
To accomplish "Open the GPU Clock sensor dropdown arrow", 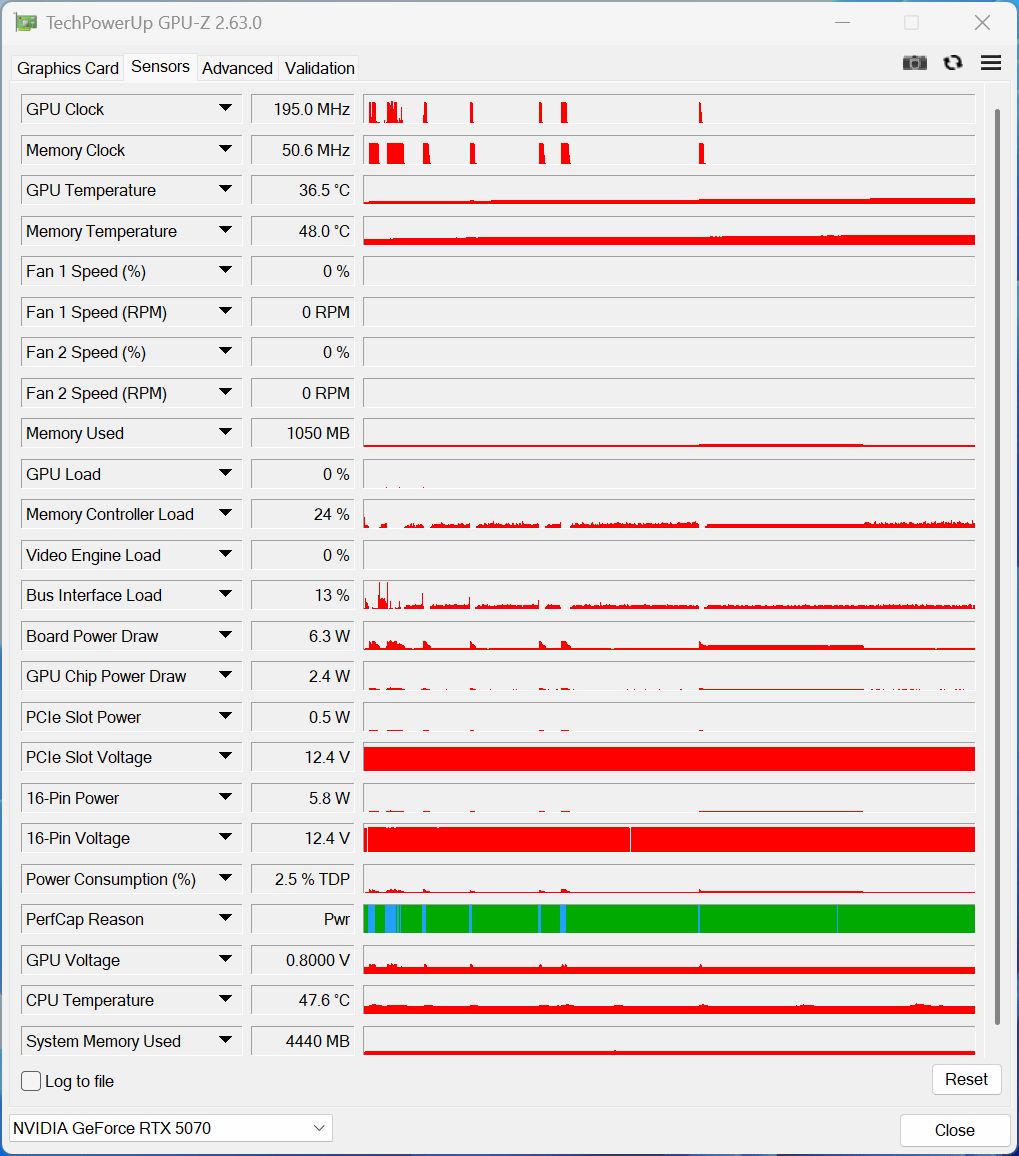I will point(226,108).
